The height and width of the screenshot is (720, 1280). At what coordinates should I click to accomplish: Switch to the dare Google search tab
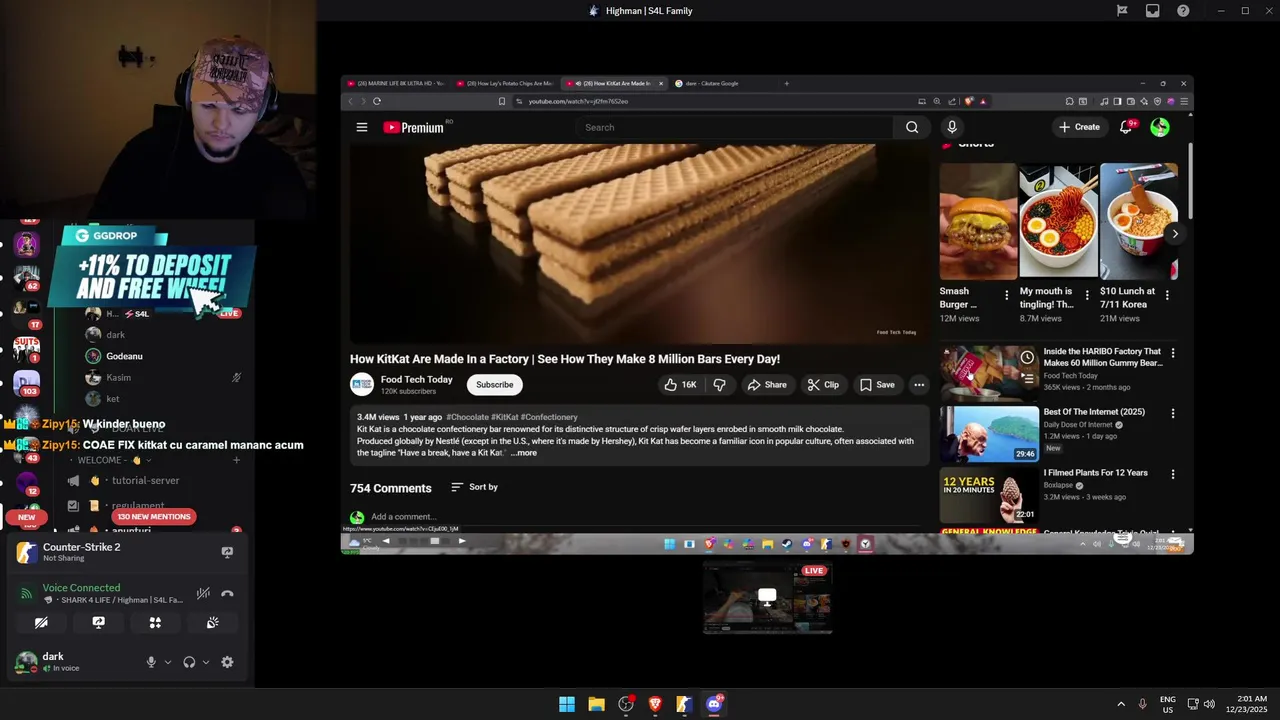(x=720, y=83)
